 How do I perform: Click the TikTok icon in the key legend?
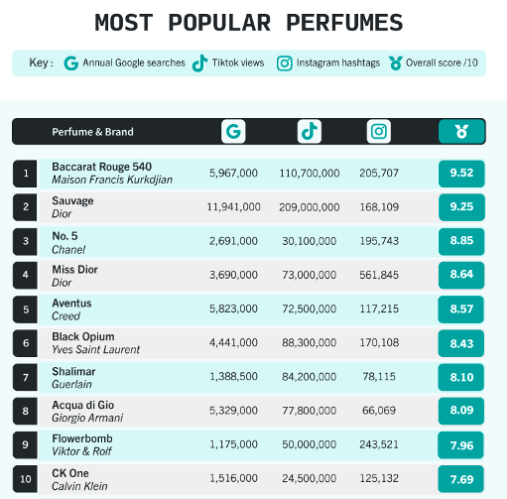pyautogui.click(x=200, y=63)
